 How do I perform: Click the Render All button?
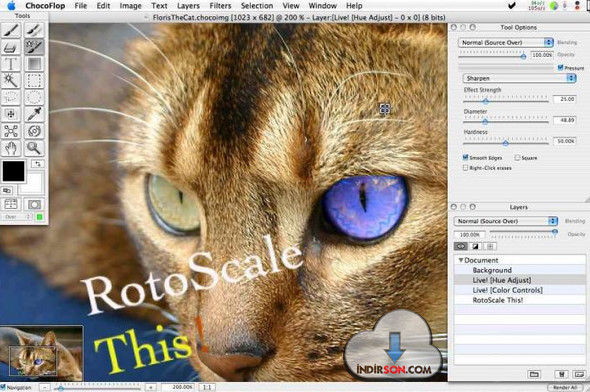point(564,387)
